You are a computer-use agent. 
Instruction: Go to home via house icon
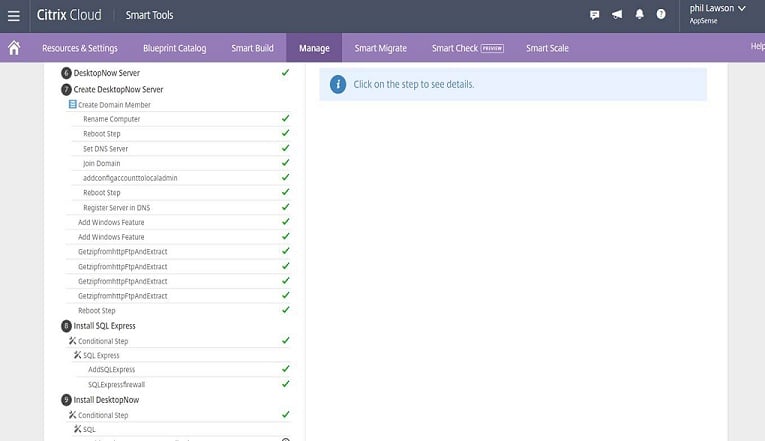(14, 48)
